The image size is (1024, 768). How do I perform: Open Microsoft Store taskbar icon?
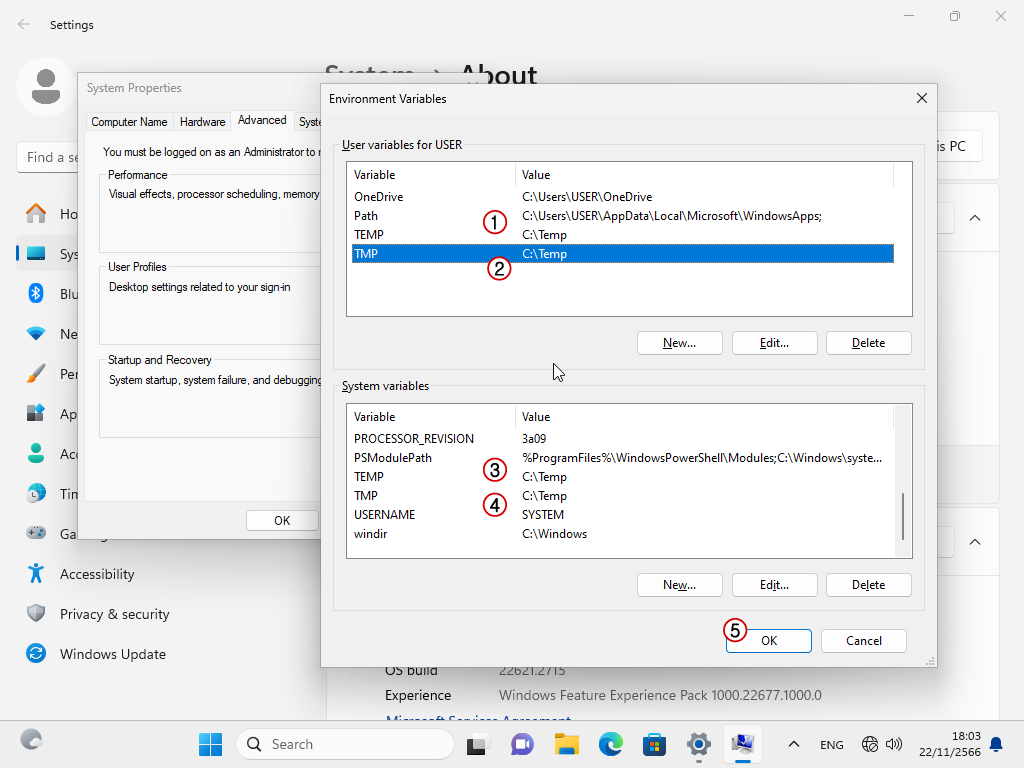click(x=655, y=744)
